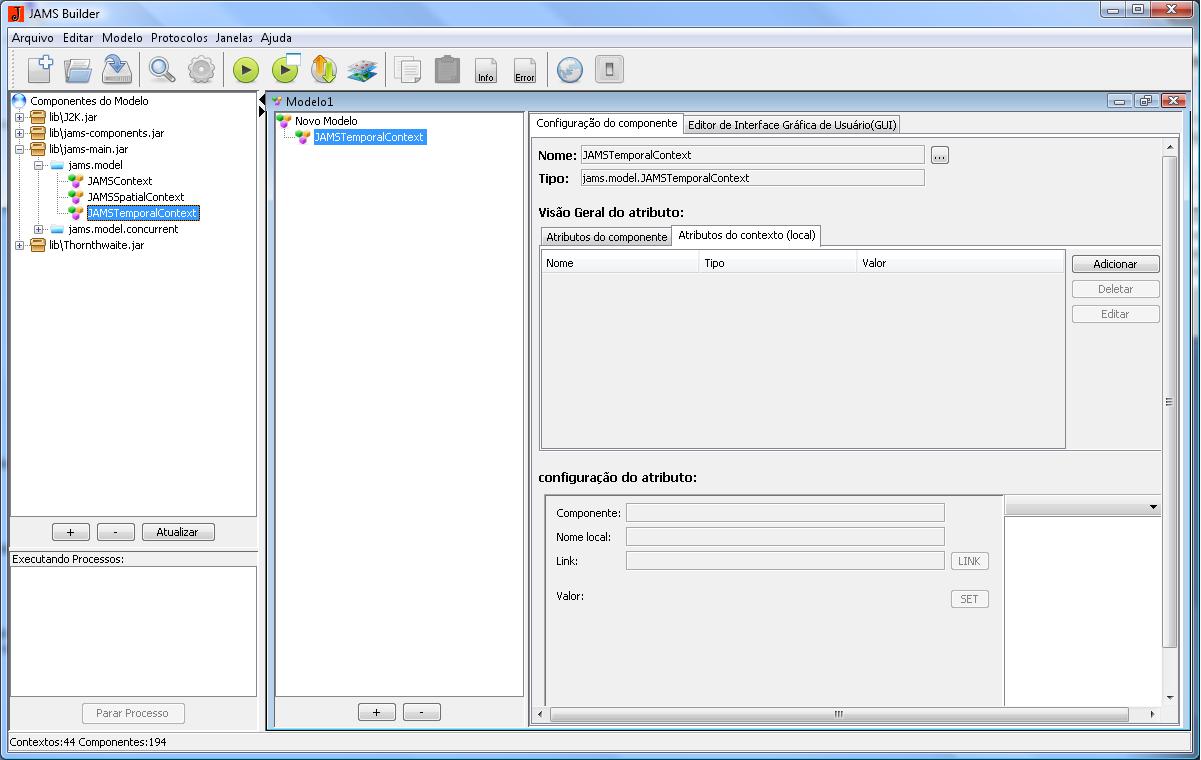Collapse the lib\jams-main.jar tree node
This screenshot has height=760, width=1201.
20,149
